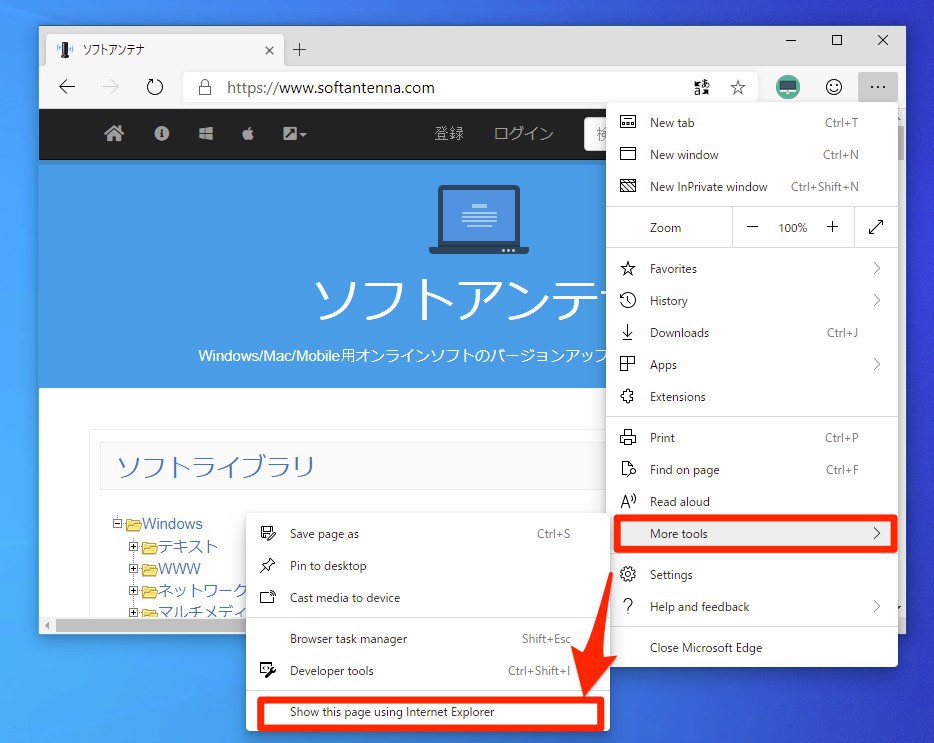Expand the テキスト tree folder
The height and width of the screenshot is (743, 934).
pos(133,546)
